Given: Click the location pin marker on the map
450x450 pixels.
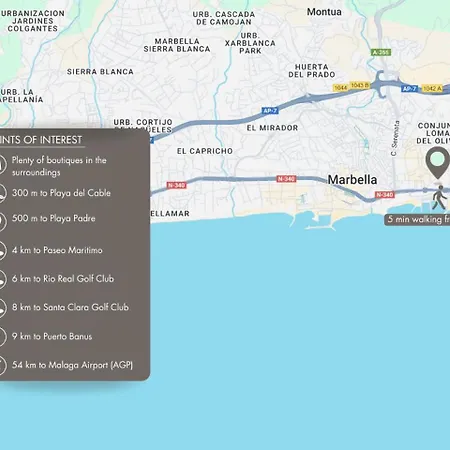Looking at the screenshot, I should (x=437, y=163).
